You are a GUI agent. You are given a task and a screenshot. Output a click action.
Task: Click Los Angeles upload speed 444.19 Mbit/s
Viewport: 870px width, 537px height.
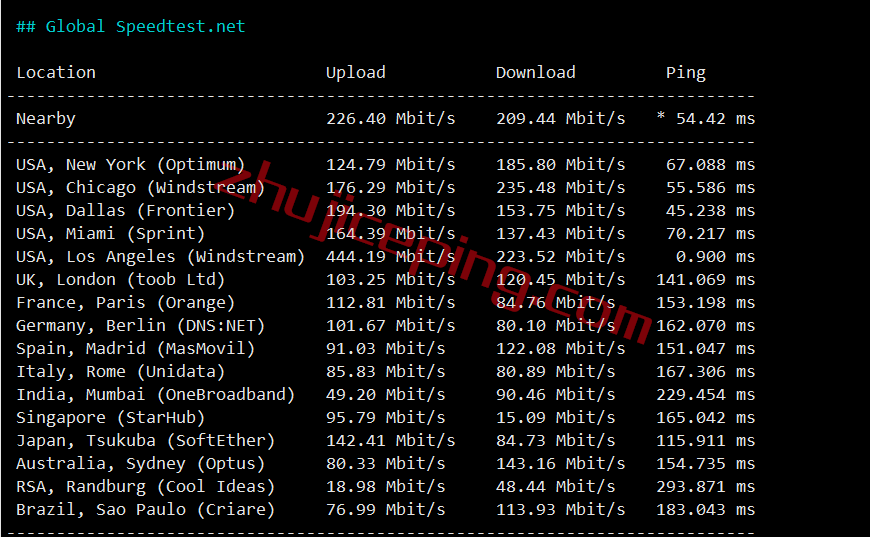click(x=390, y=256)
